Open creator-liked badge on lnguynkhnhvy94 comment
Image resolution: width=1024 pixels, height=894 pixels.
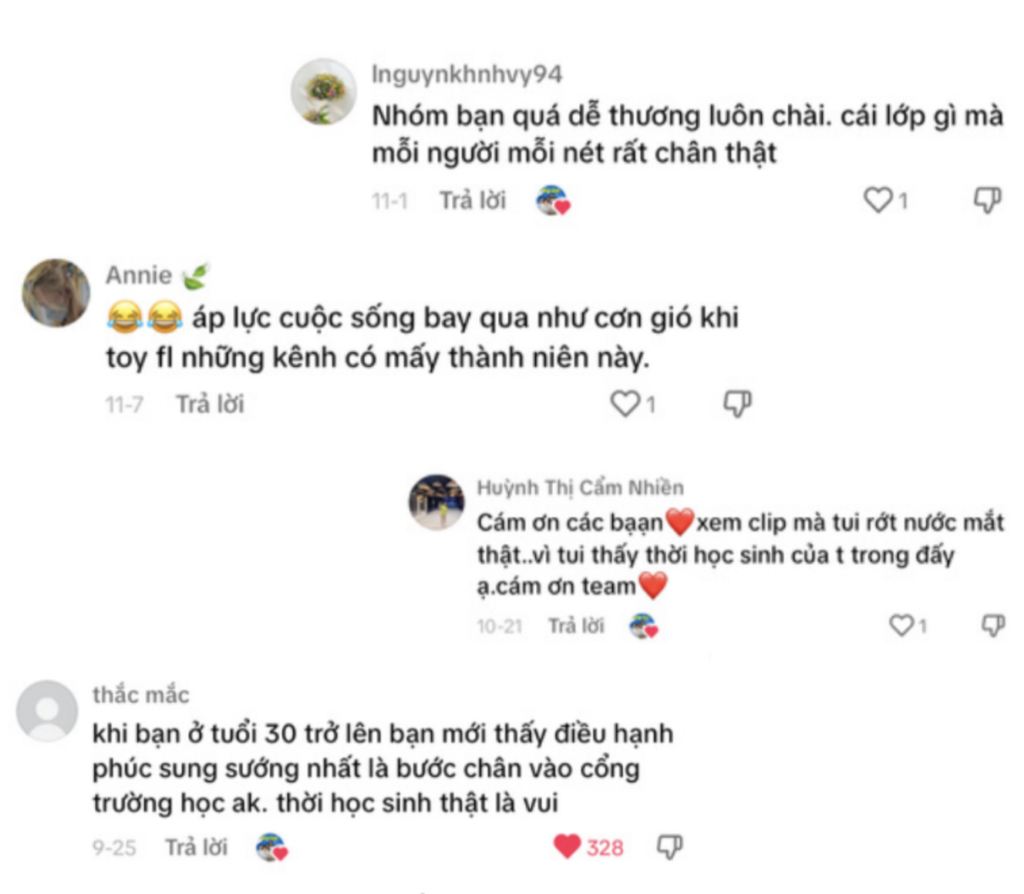pyautogui.click(x=553, y=200)
